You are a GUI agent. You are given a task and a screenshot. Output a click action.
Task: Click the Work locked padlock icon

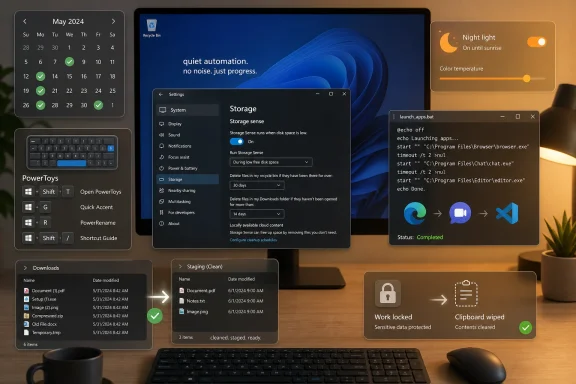(x=388, y=293)
